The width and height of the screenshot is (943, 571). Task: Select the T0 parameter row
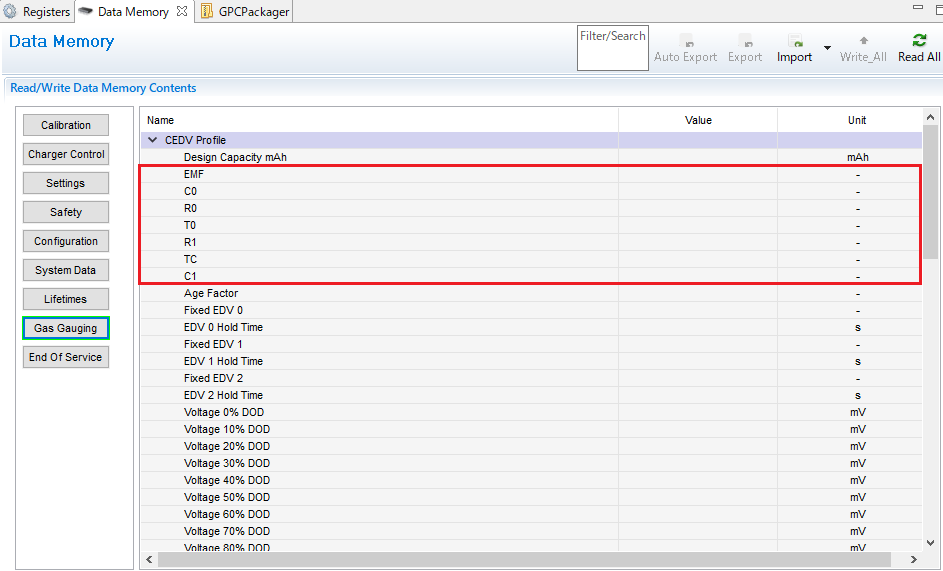[x=531, y=225]
